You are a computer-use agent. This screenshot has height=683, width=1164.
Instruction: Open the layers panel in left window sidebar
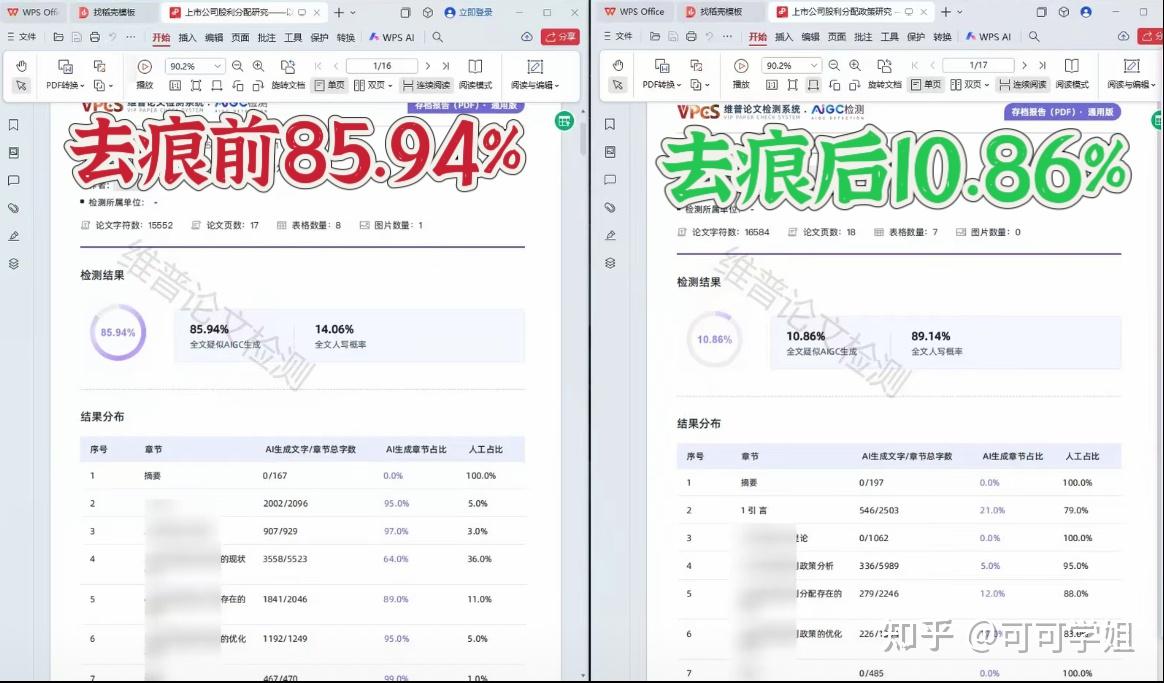(x=13, y=264)
